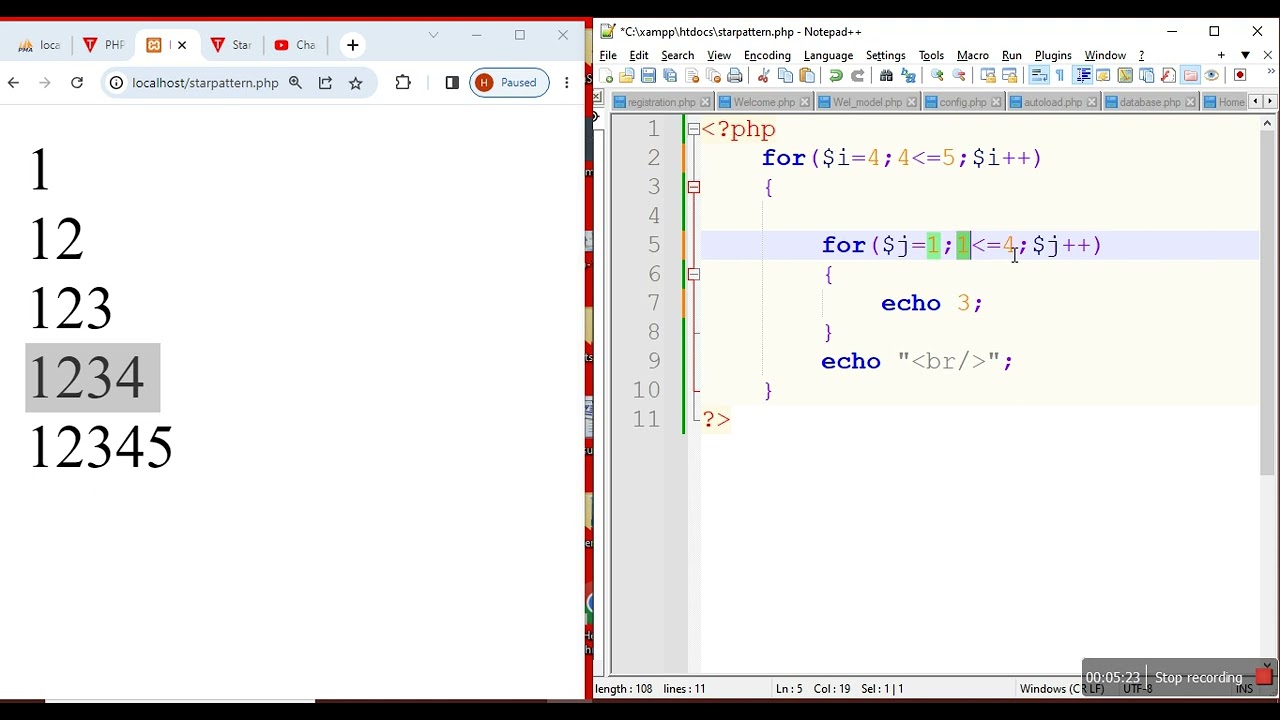Undo the last edit via toolbar
1280x720 pixels.
[x=836, y=75]
